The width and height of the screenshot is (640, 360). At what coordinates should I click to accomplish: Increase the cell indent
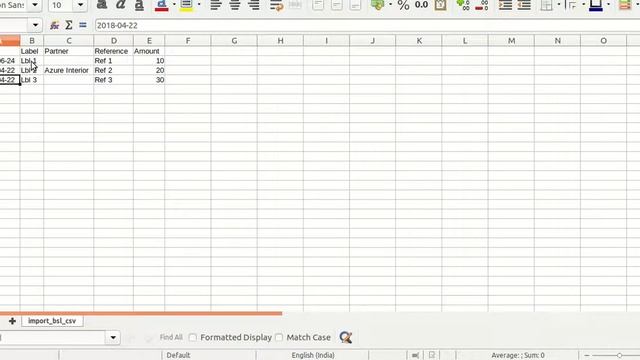(x=505, y=5)
